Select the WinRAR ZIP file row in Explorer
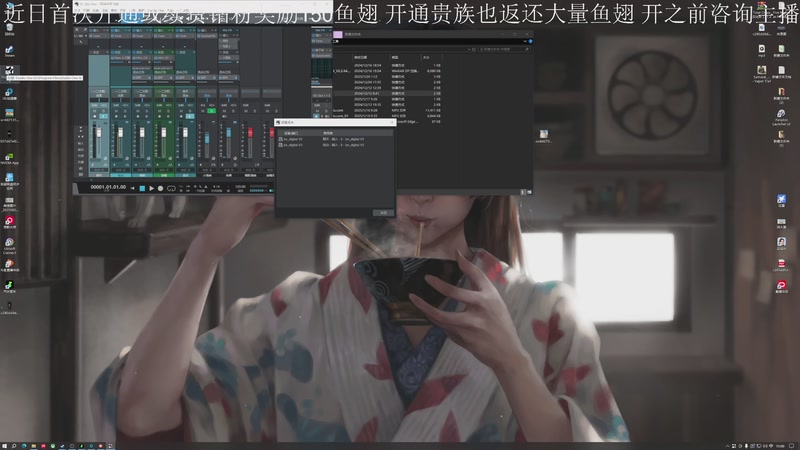This screenshot has height=450, width=800. click(387, 71)
